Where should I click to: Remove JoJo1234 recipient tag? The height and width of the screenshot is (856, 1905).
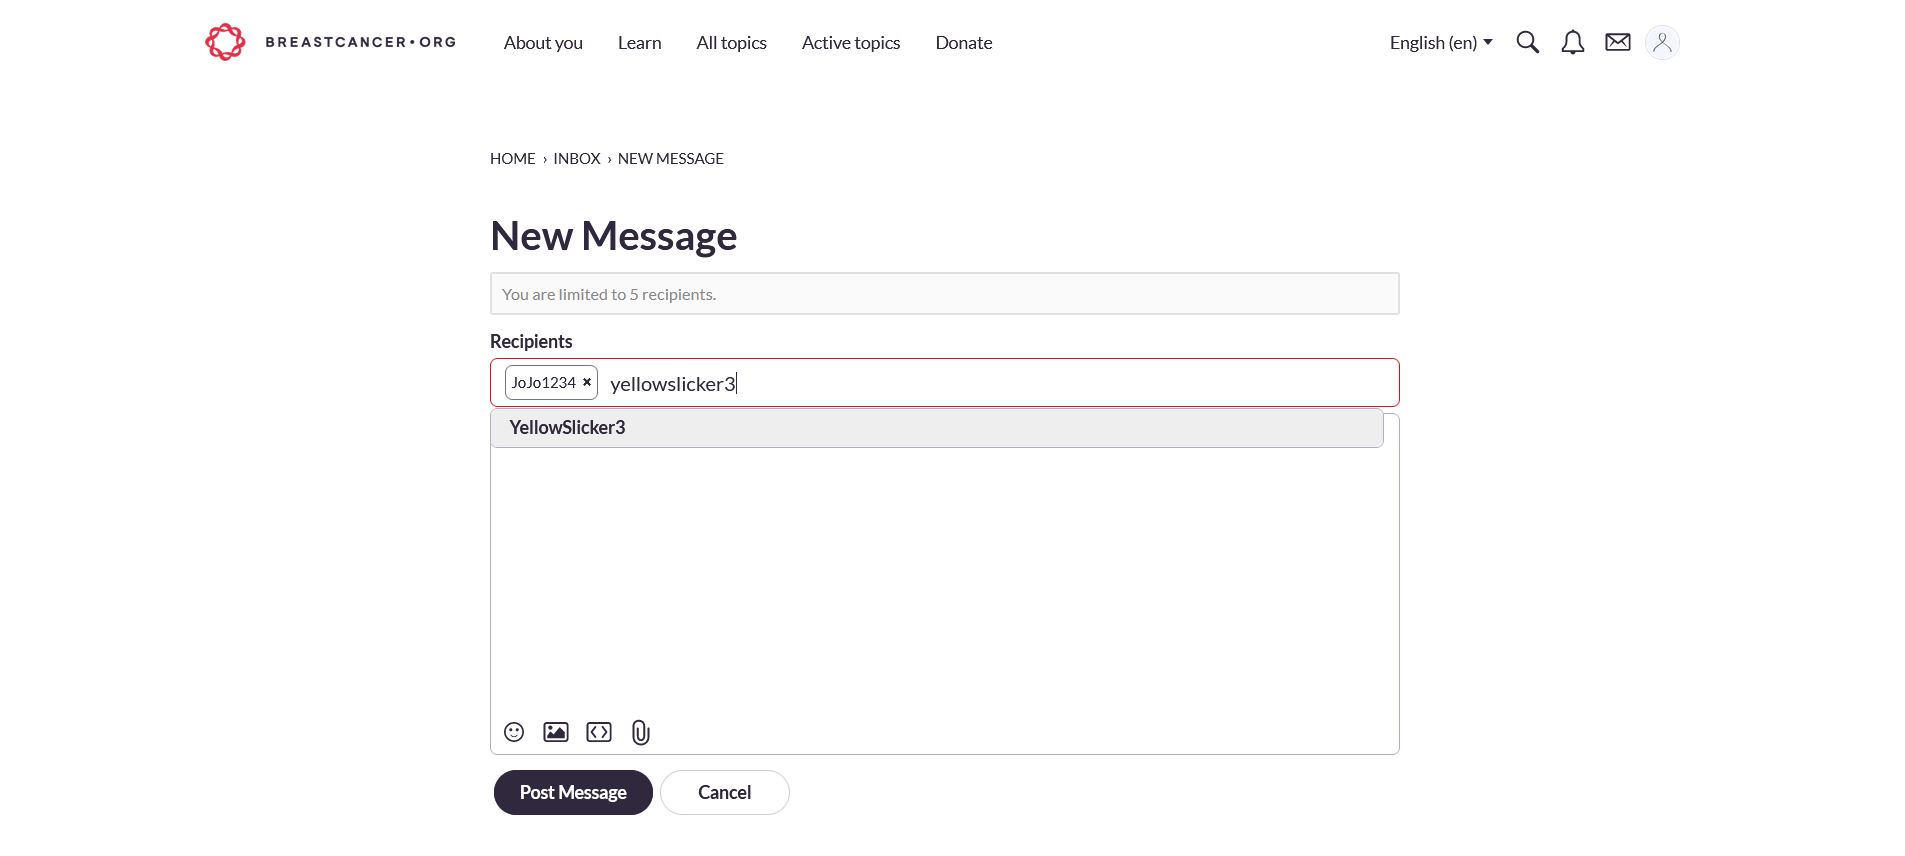pos(587,382)
